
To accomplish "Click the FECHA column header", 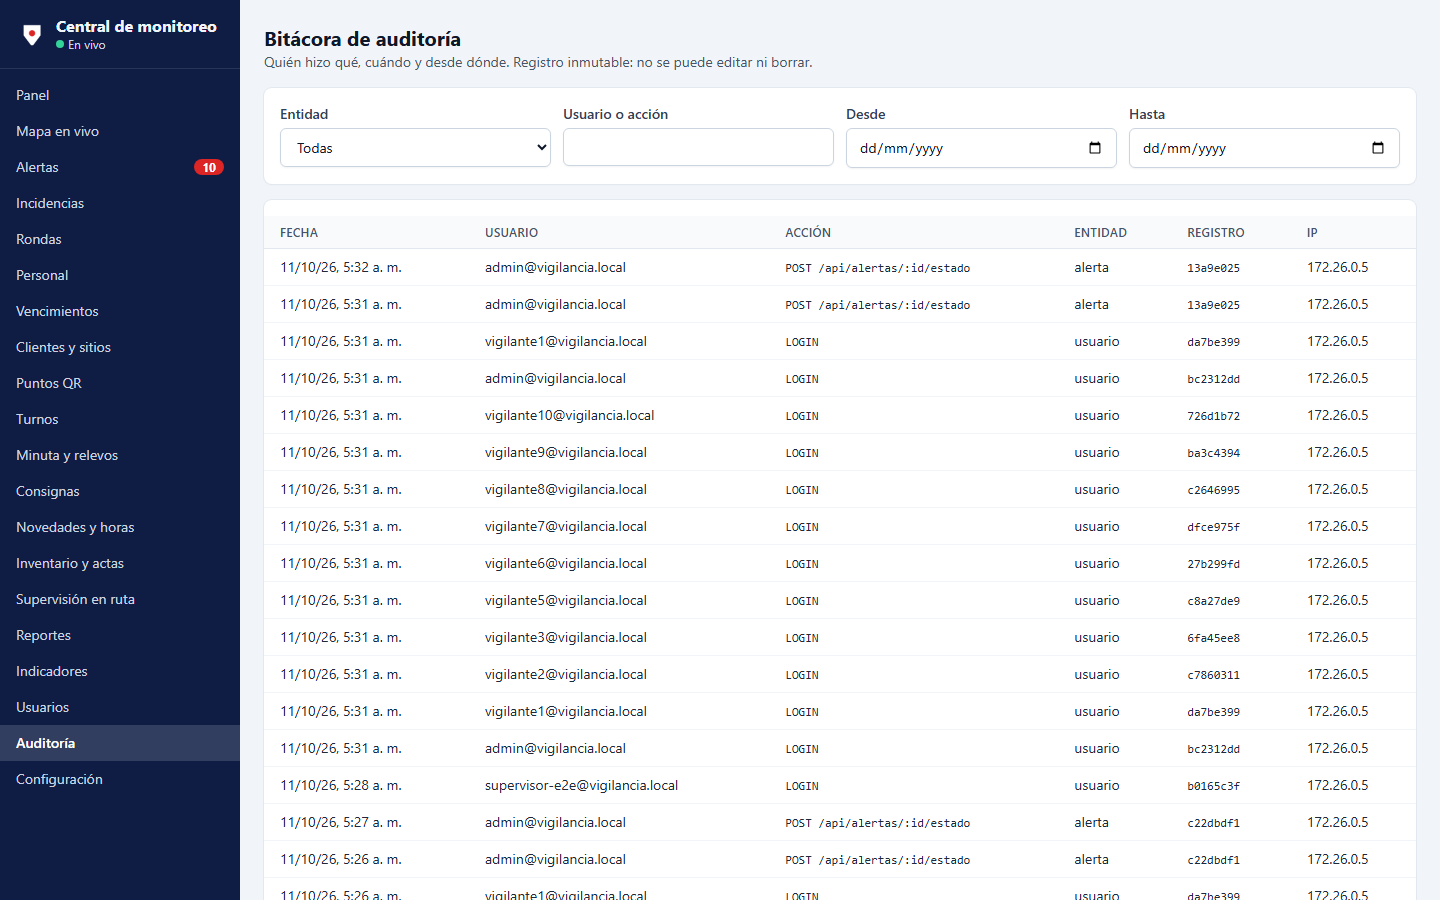I will [299, 233].
